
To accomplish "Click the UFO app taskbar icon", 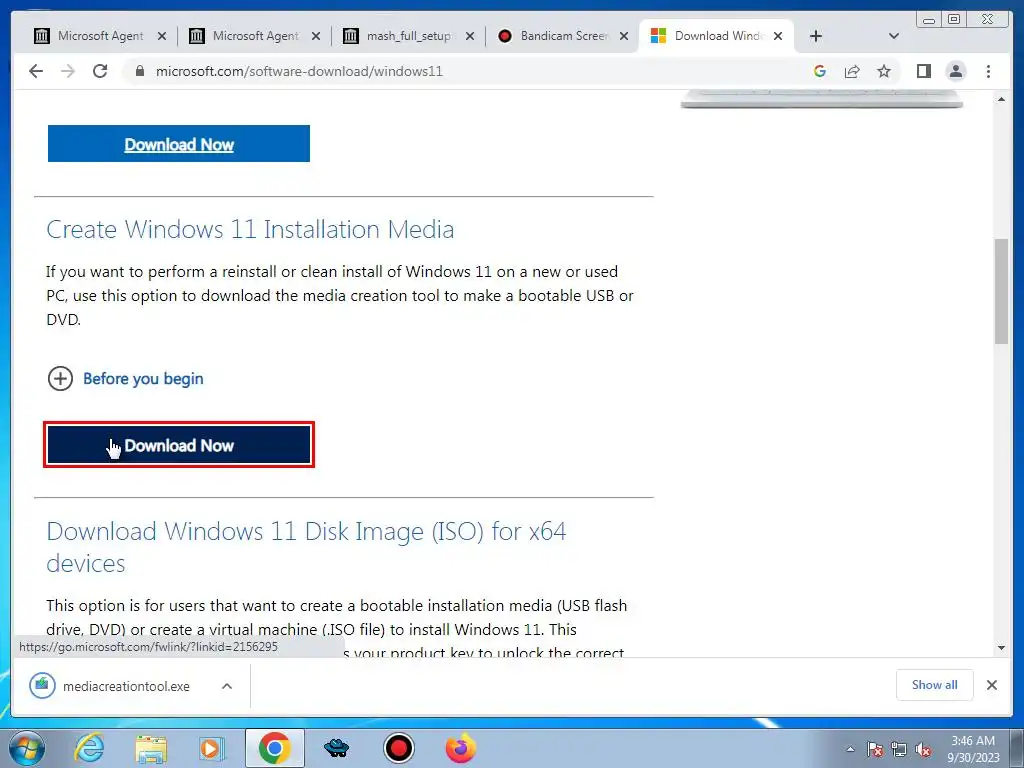I will pos(336,748).
